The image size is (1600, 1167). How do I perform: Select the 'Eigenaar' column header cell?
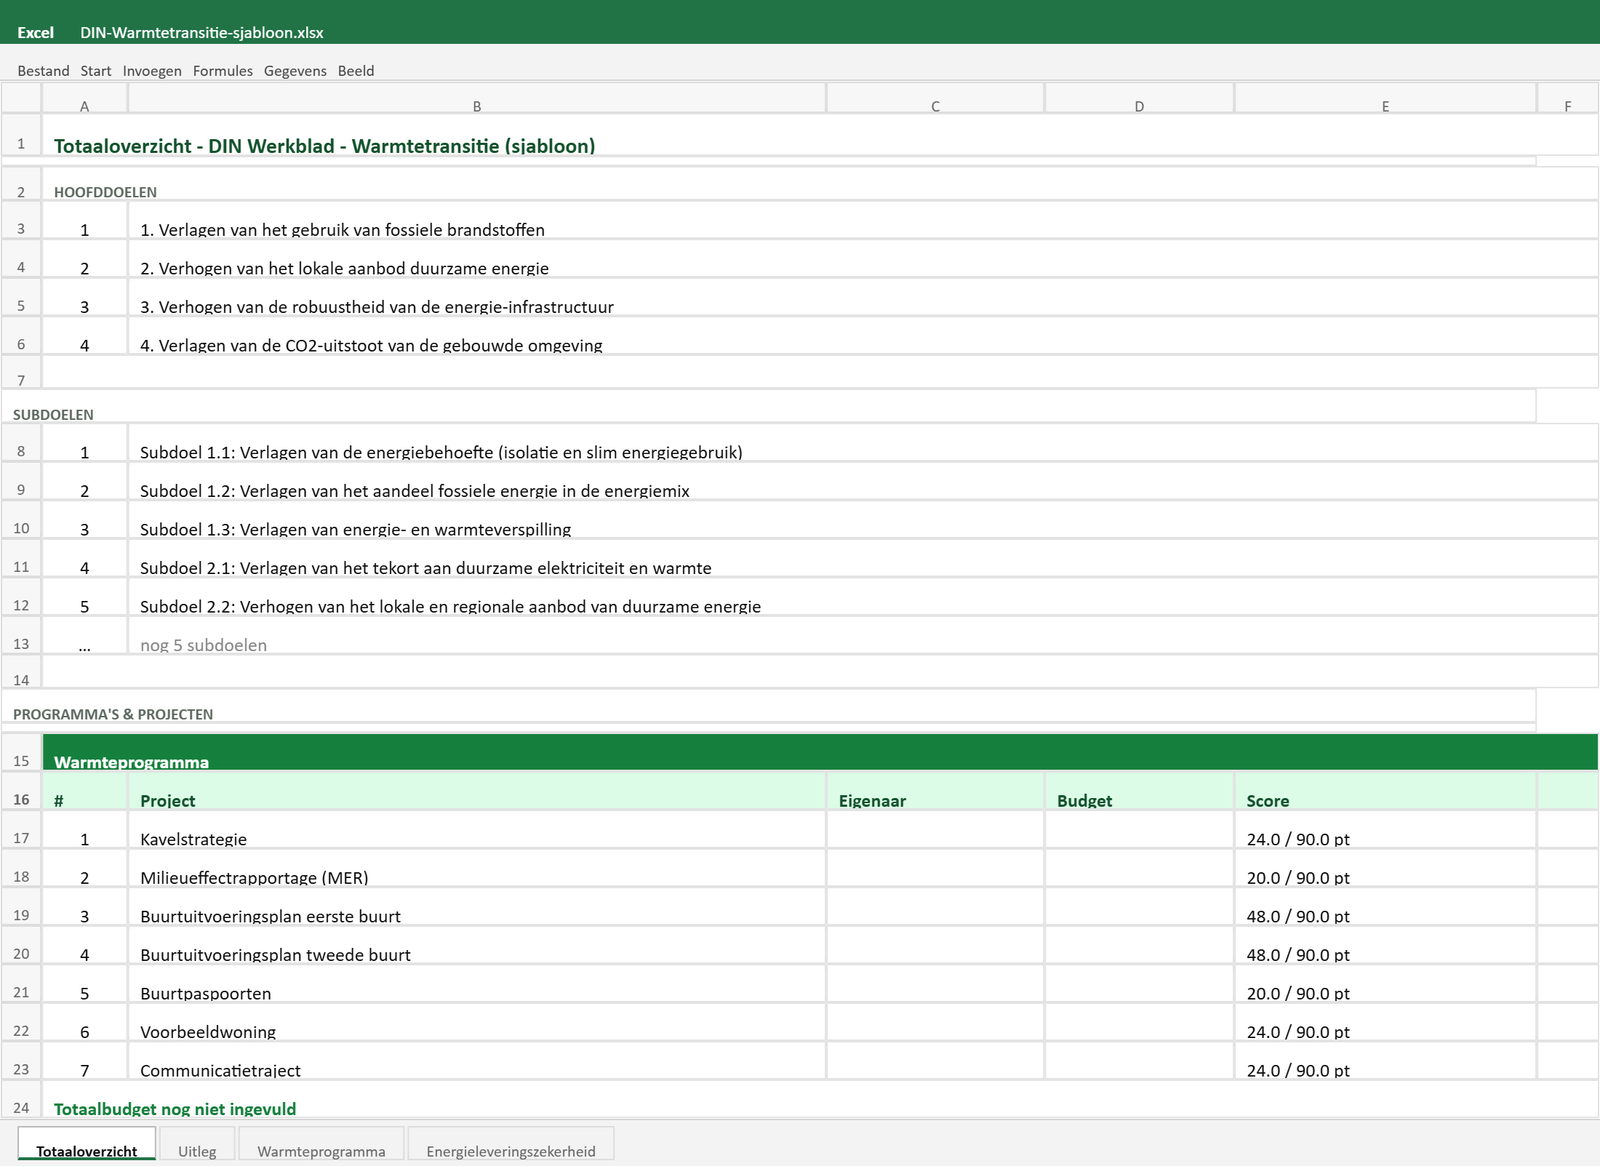coord(935,791)
